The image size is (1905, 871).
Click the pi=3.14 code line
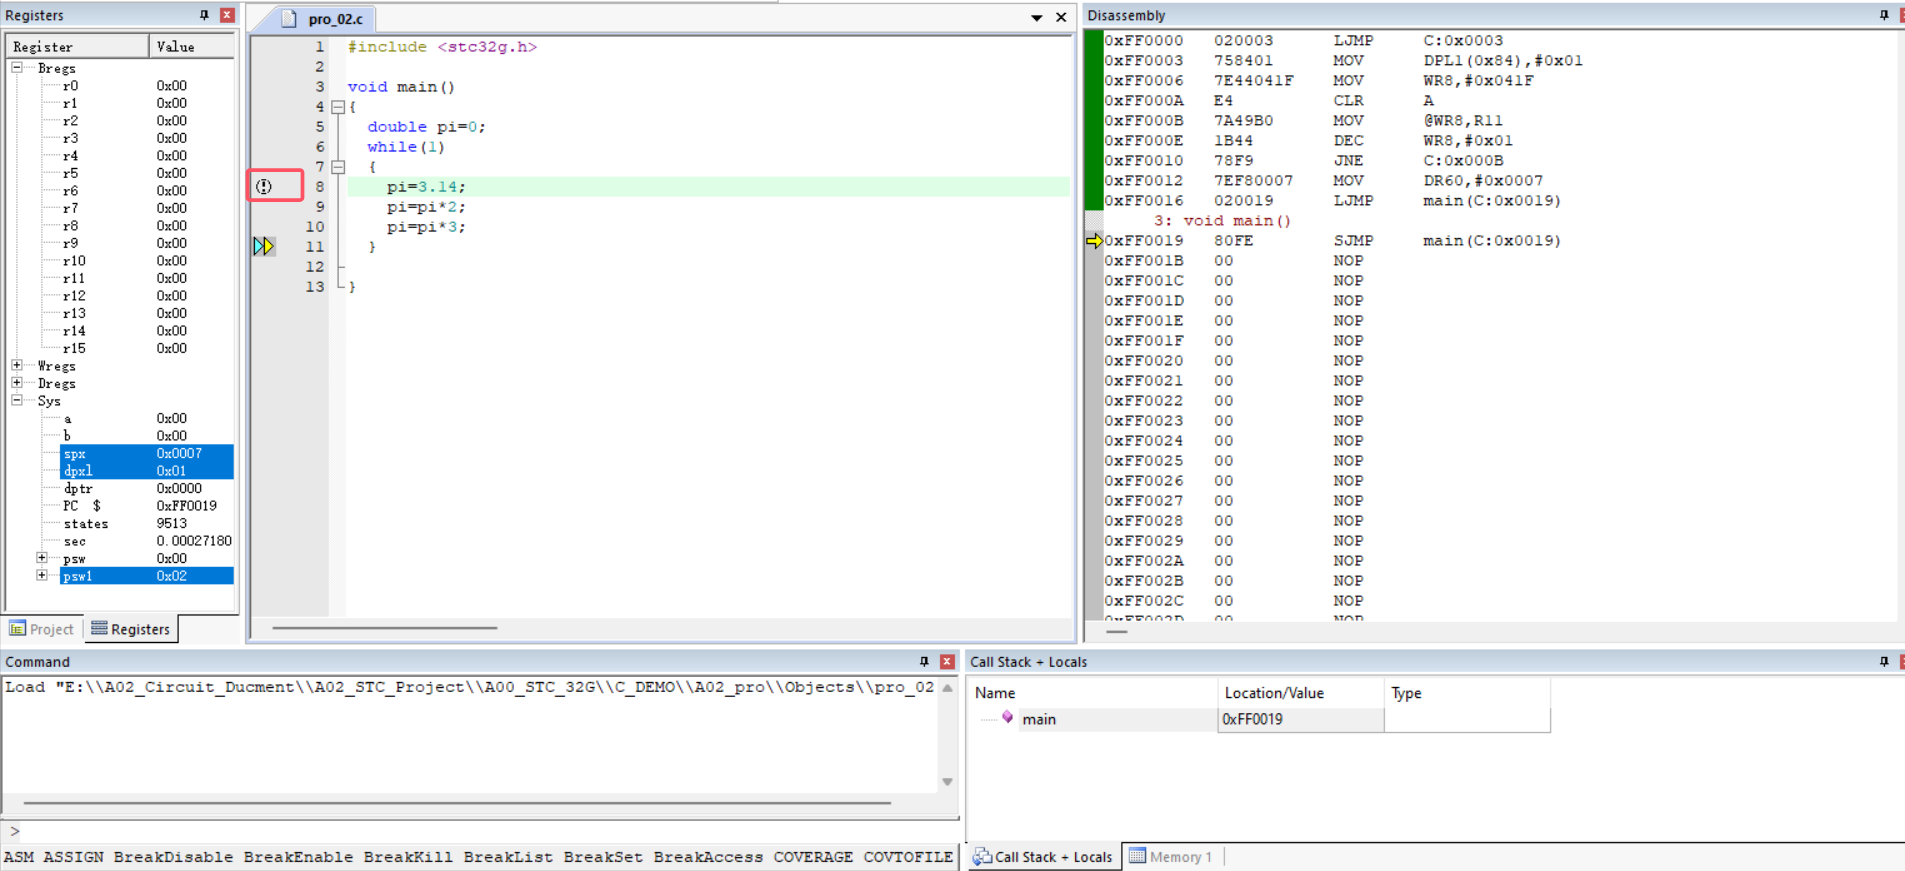(426, 187)
